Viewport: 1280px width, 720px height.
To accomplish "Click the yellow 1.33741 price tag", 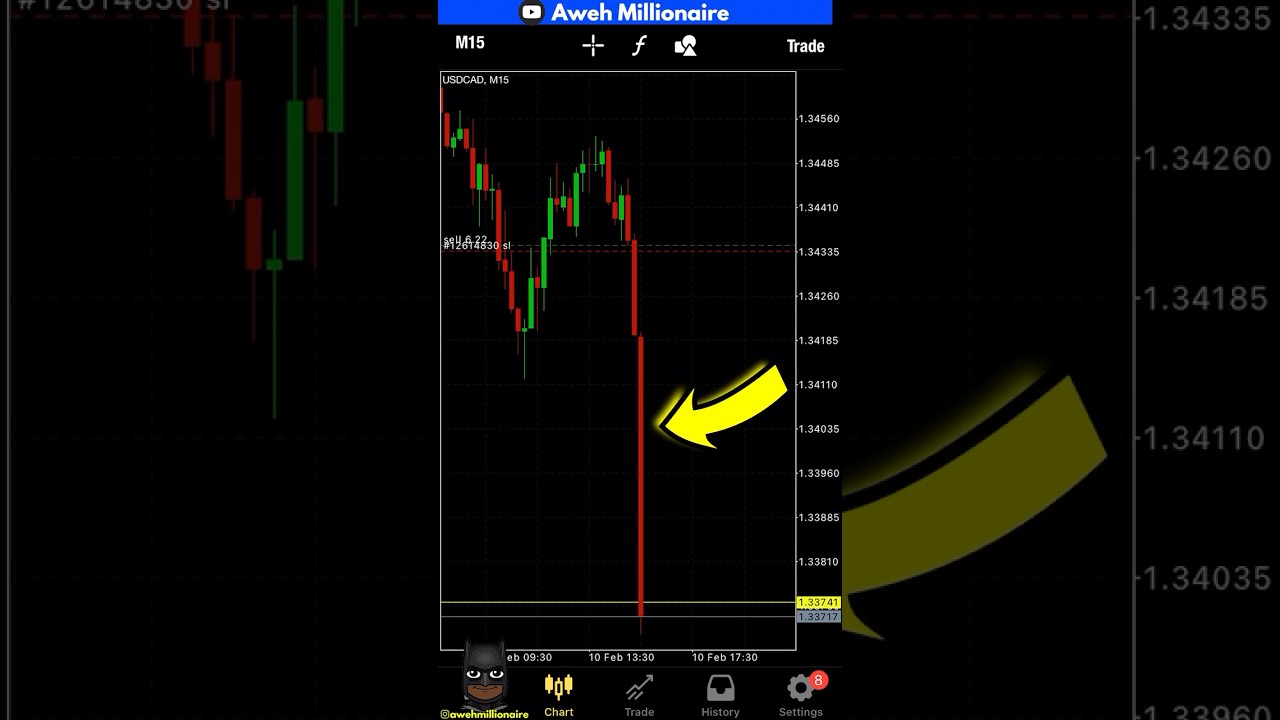I will click(x=818, y=602).
